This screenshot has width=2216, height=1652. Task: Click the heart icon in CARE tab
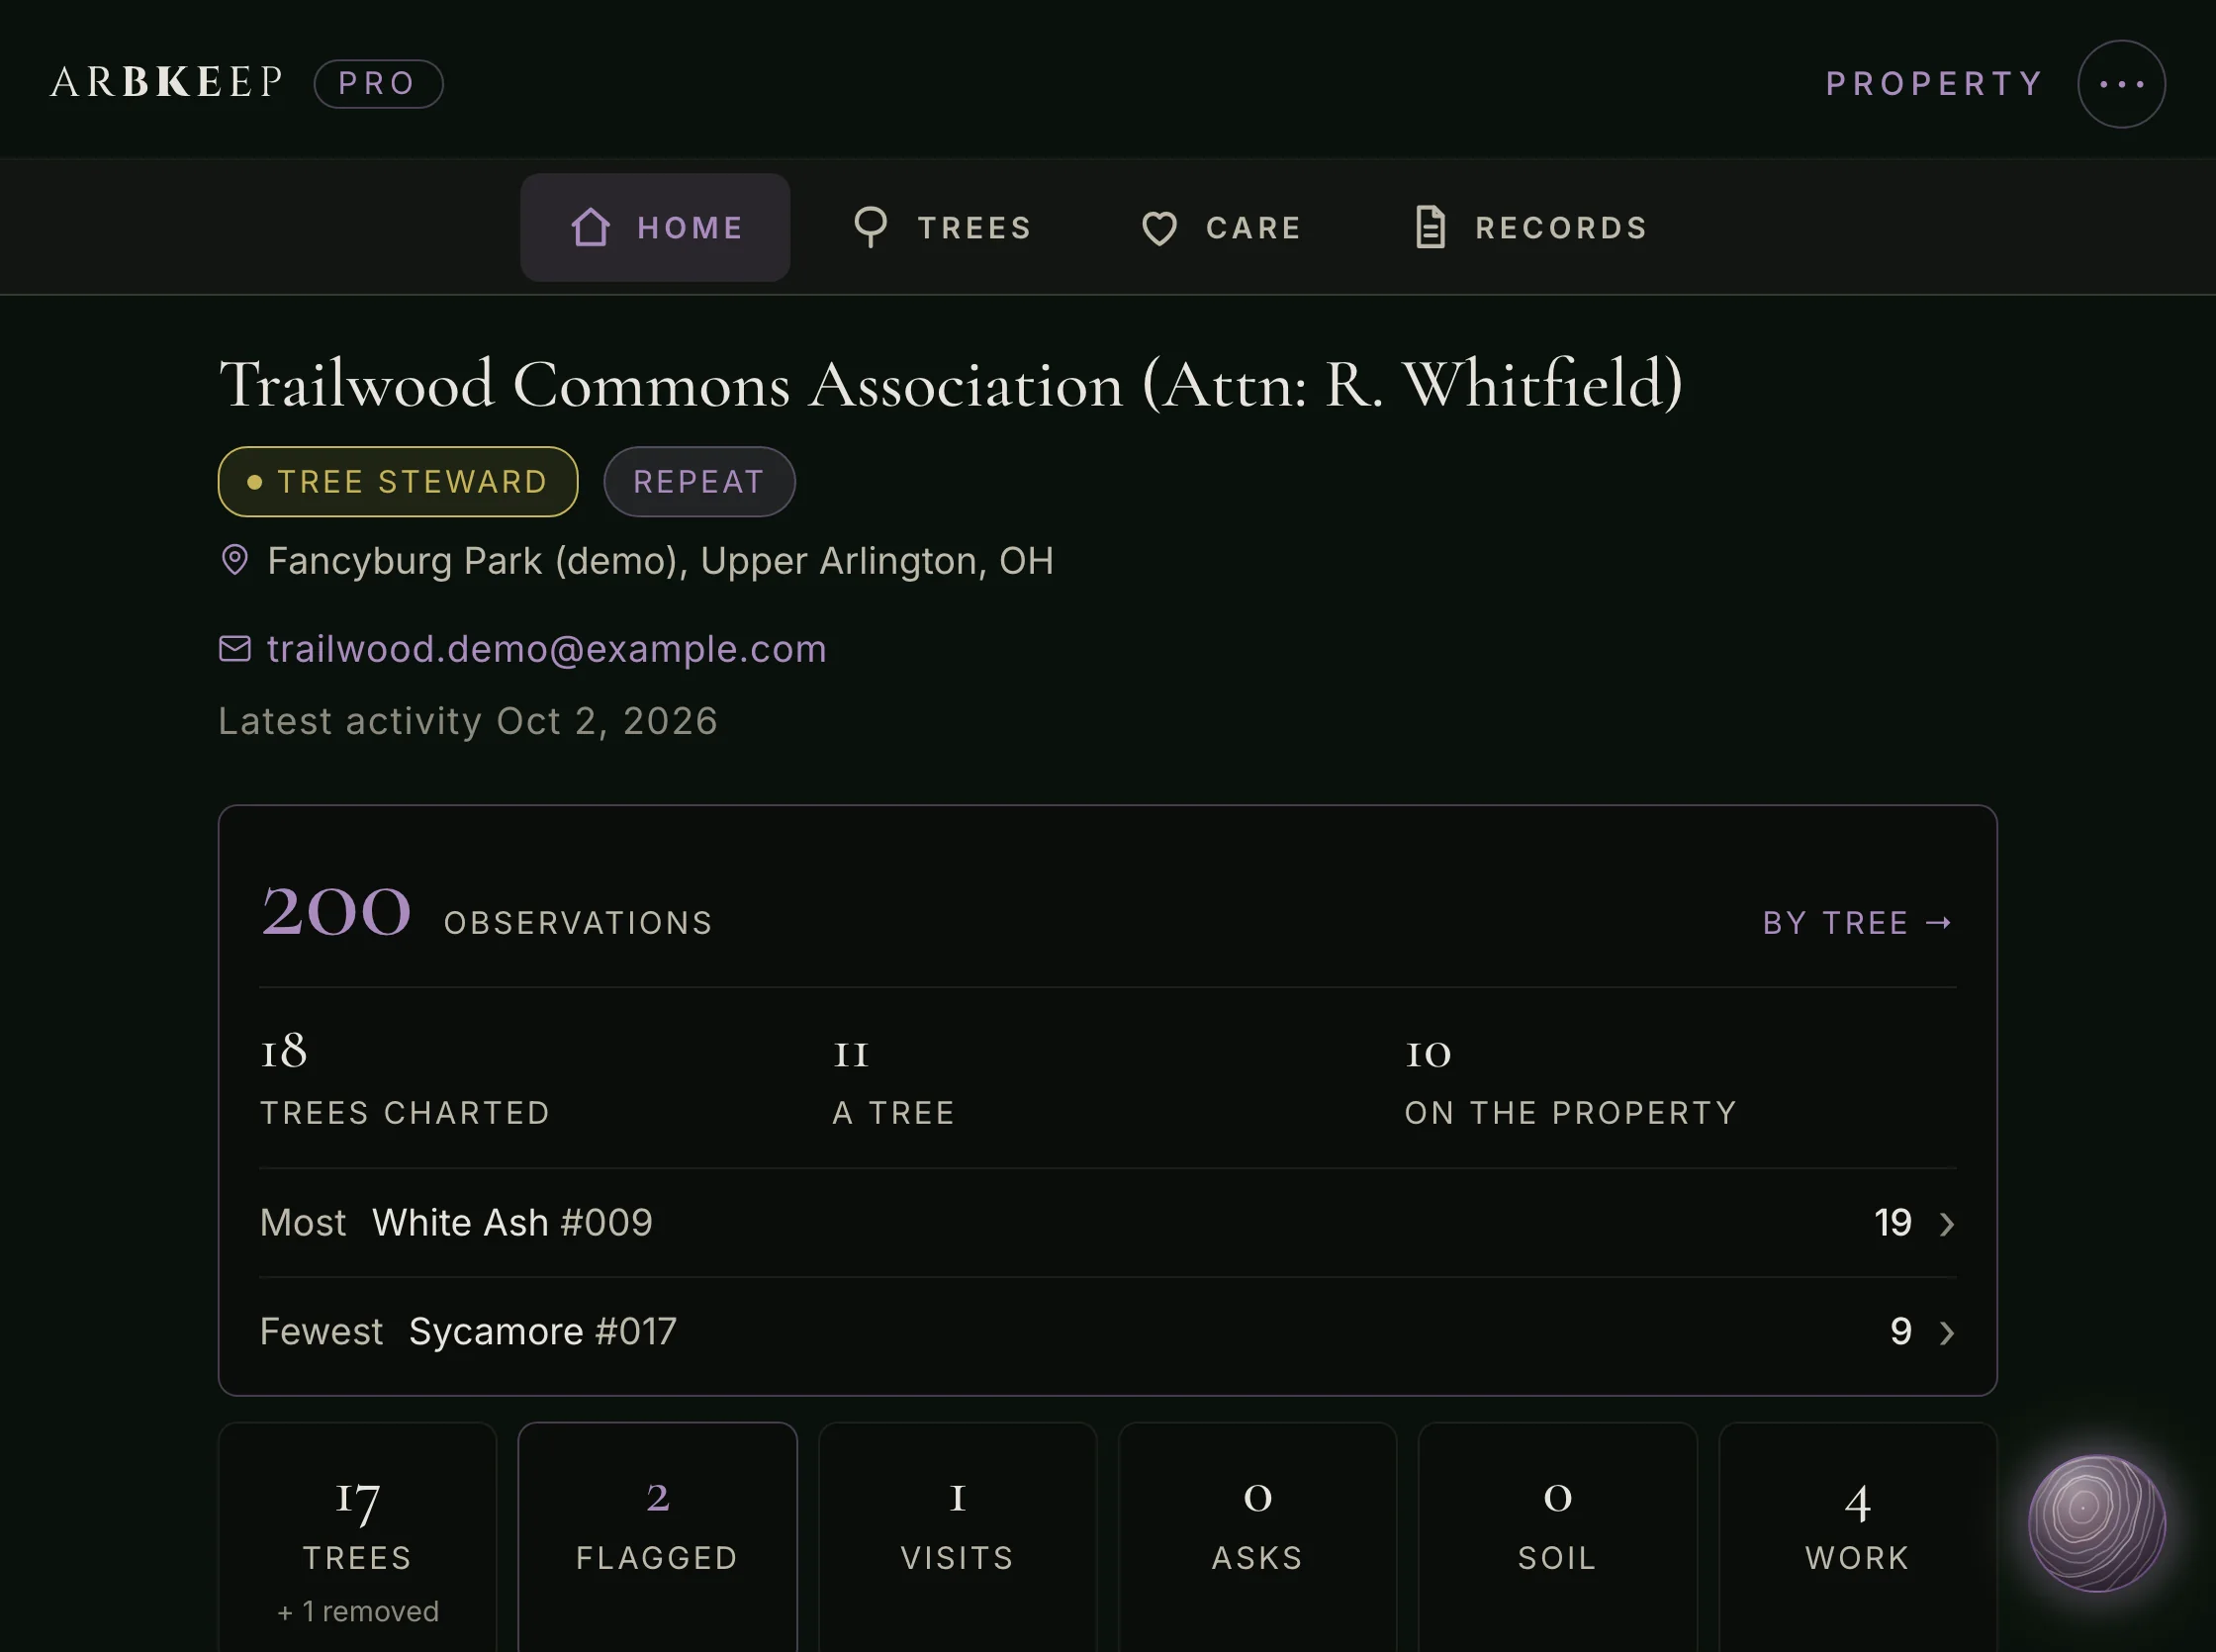(x=1159, y=229)
